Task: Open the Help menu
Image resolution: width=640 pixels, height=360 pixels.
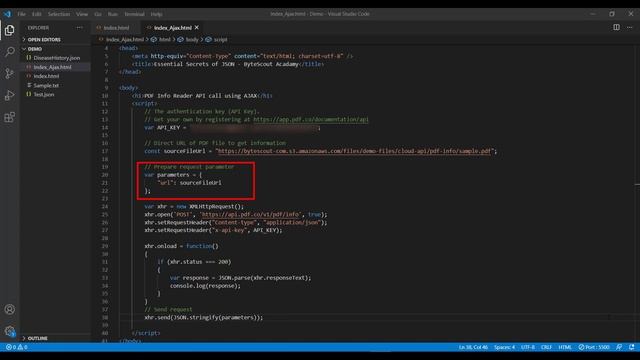Action: point(156,14)
